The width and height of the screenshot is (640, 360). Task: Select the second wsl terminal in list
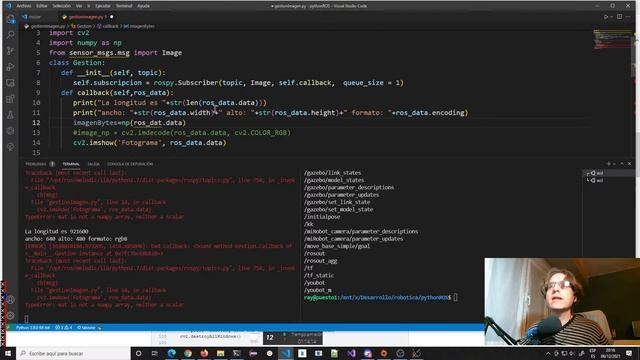[x=608, y=180]
